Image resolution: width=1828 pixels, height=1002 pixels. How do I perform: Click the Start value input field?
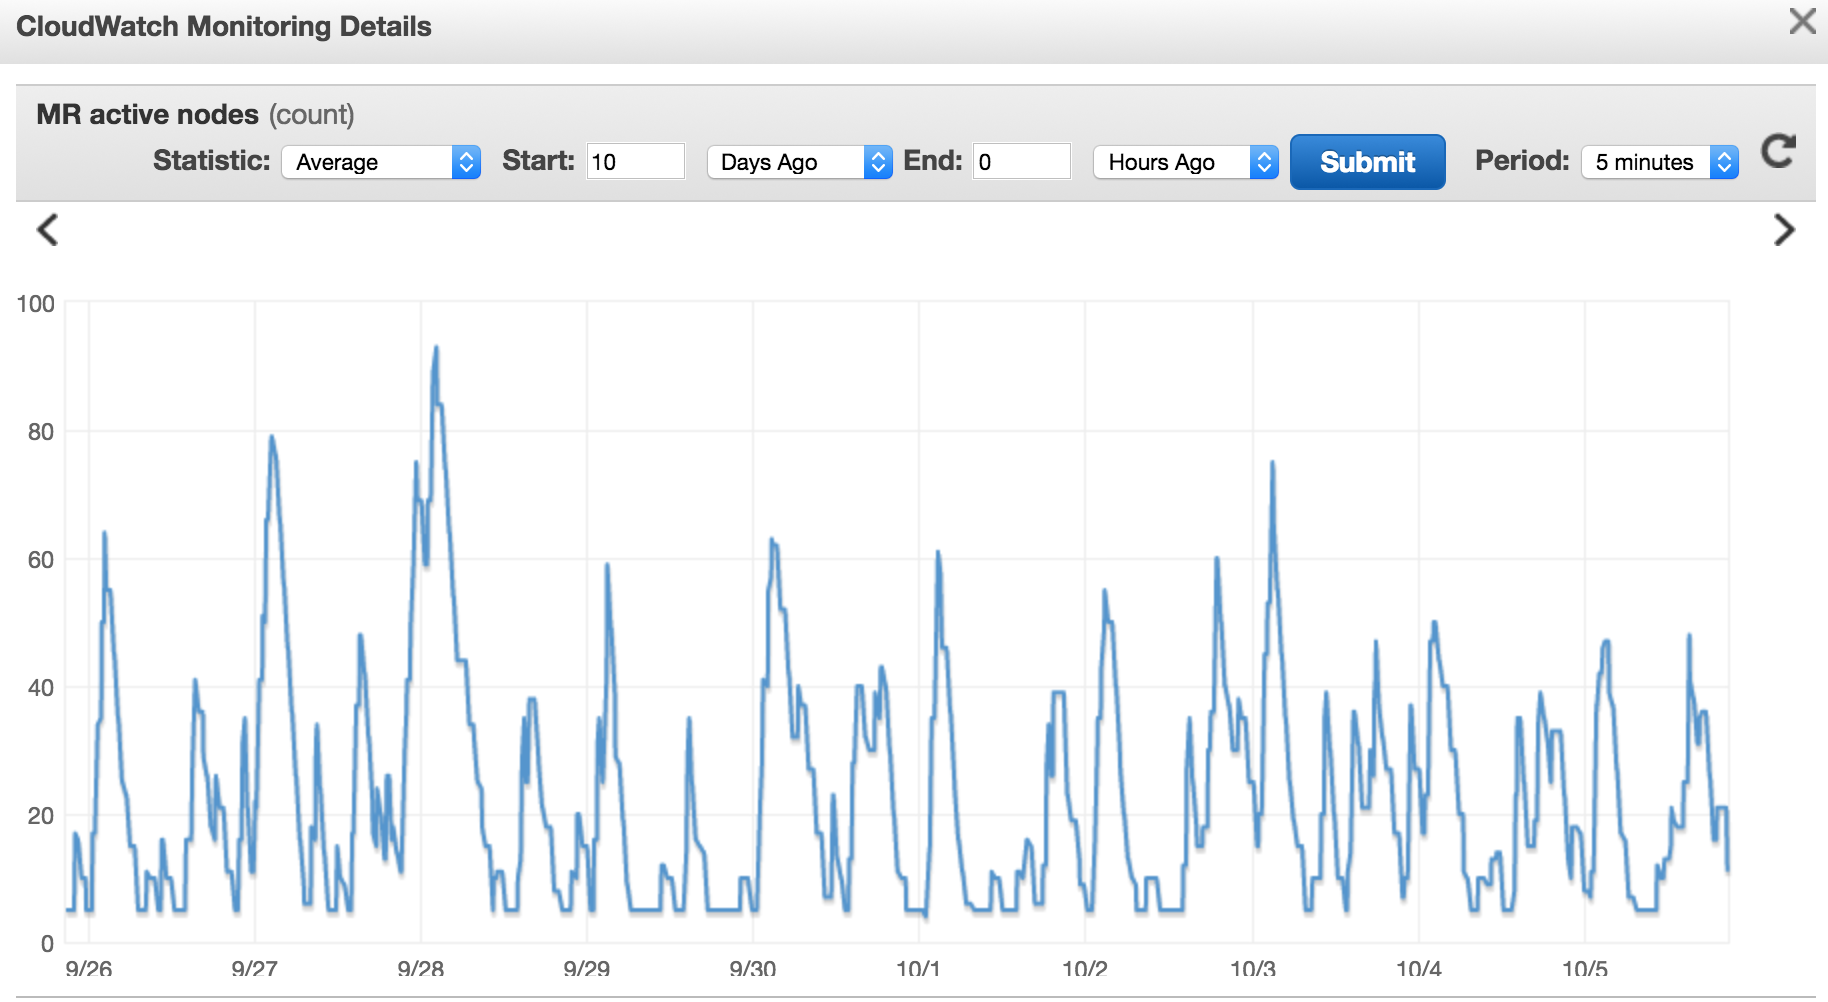point(635,162)
